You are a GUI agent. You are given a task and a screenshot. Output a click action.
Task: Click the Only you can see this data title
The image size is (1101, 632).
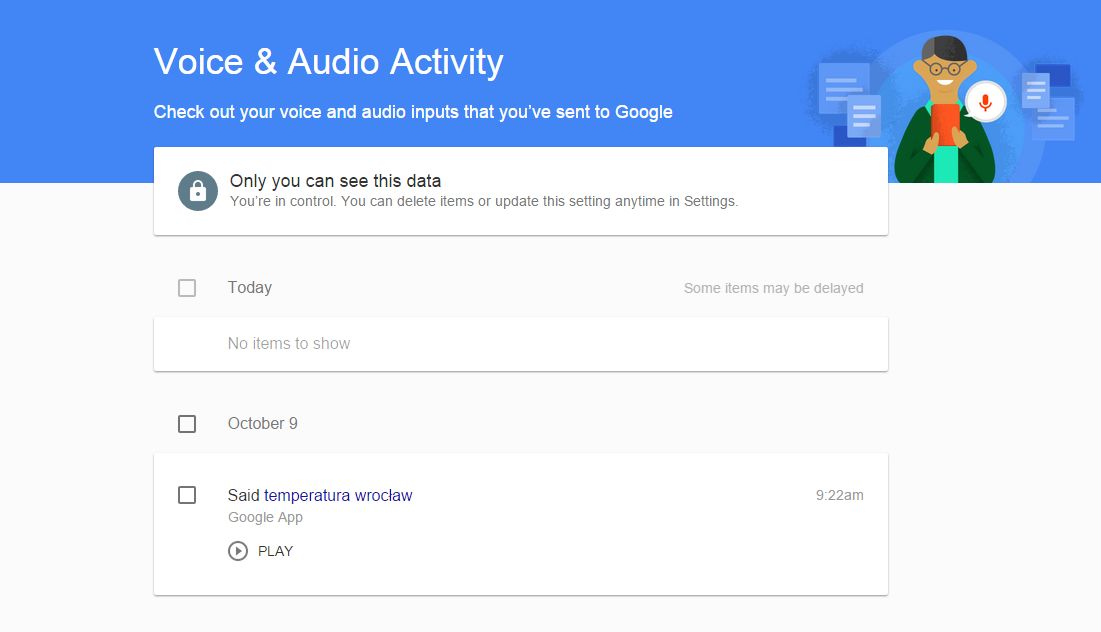(335, 181)
